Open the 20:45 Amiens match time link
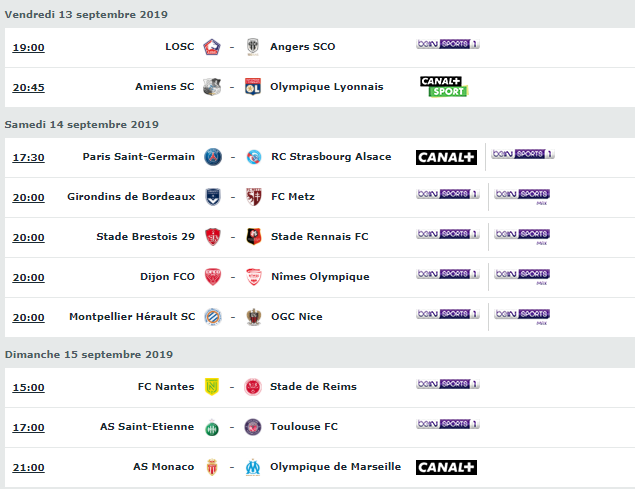 (x=28, y=87)
